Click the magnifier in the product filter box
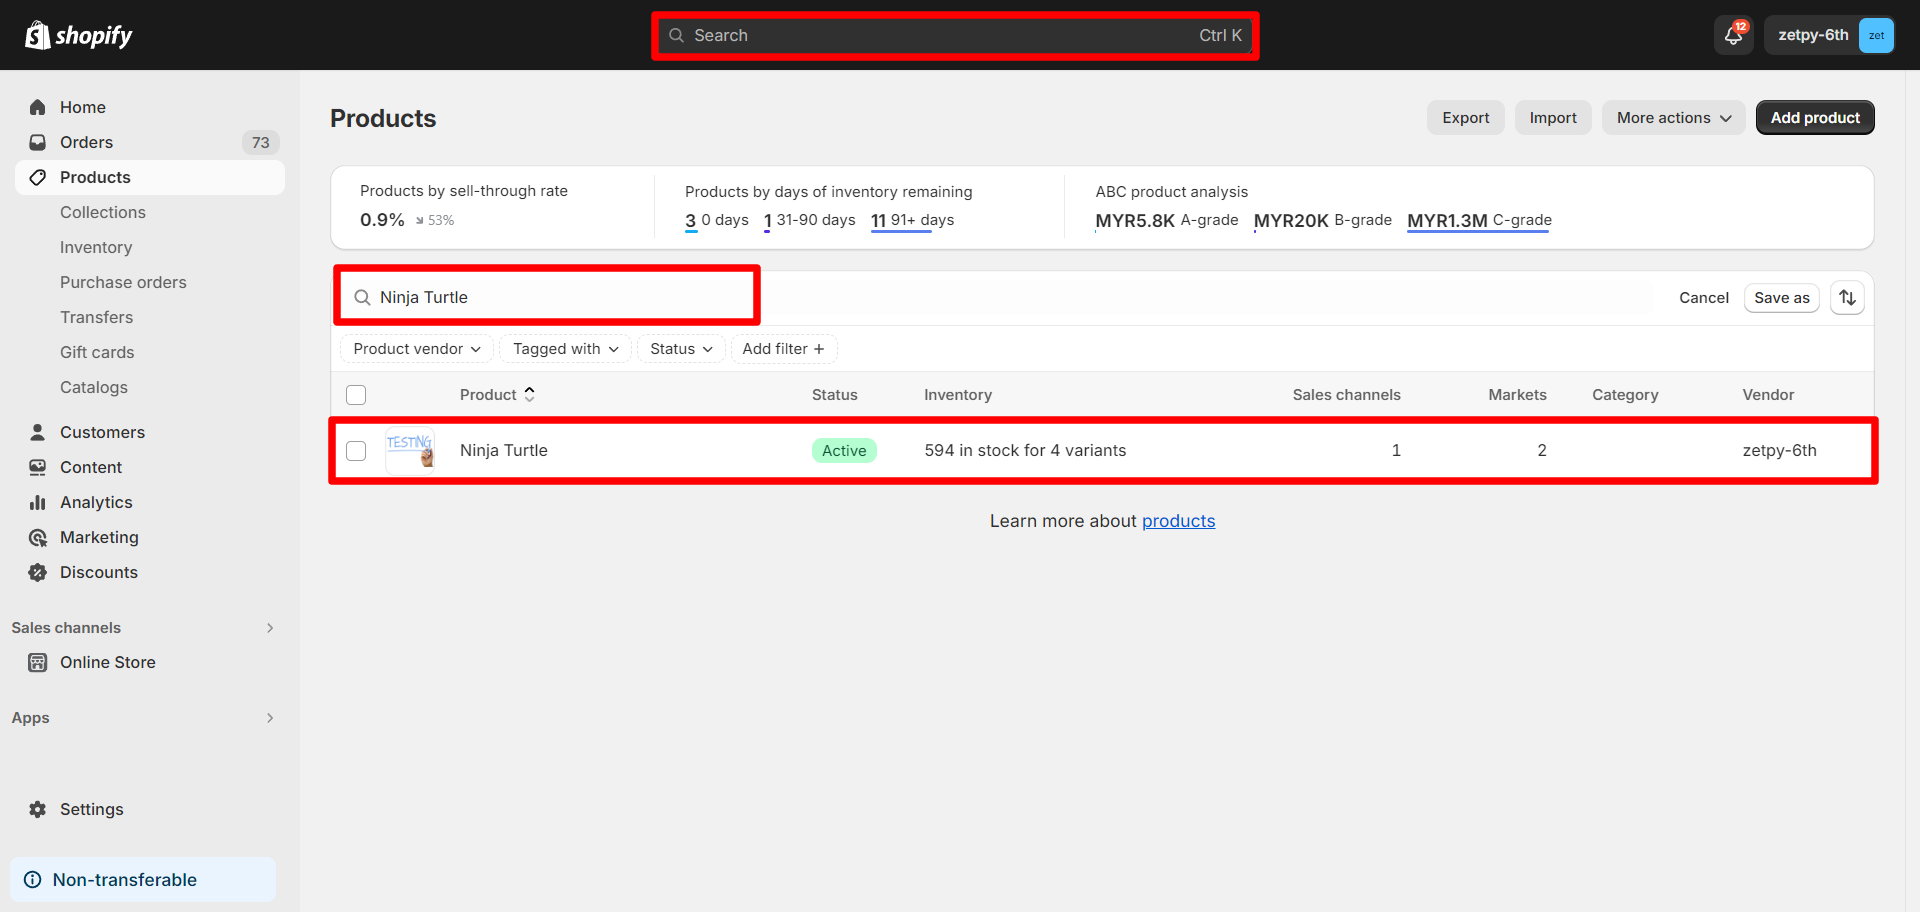This screenshot has height=912, width=1920. (x=362, y=297)
